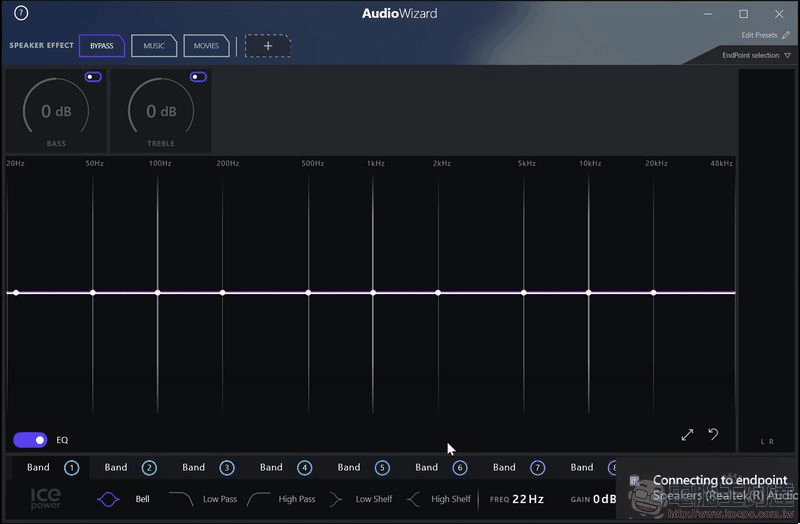Add a new preset with plus button
Viewport: 800px width, 524px height.
tap(268, 46)
